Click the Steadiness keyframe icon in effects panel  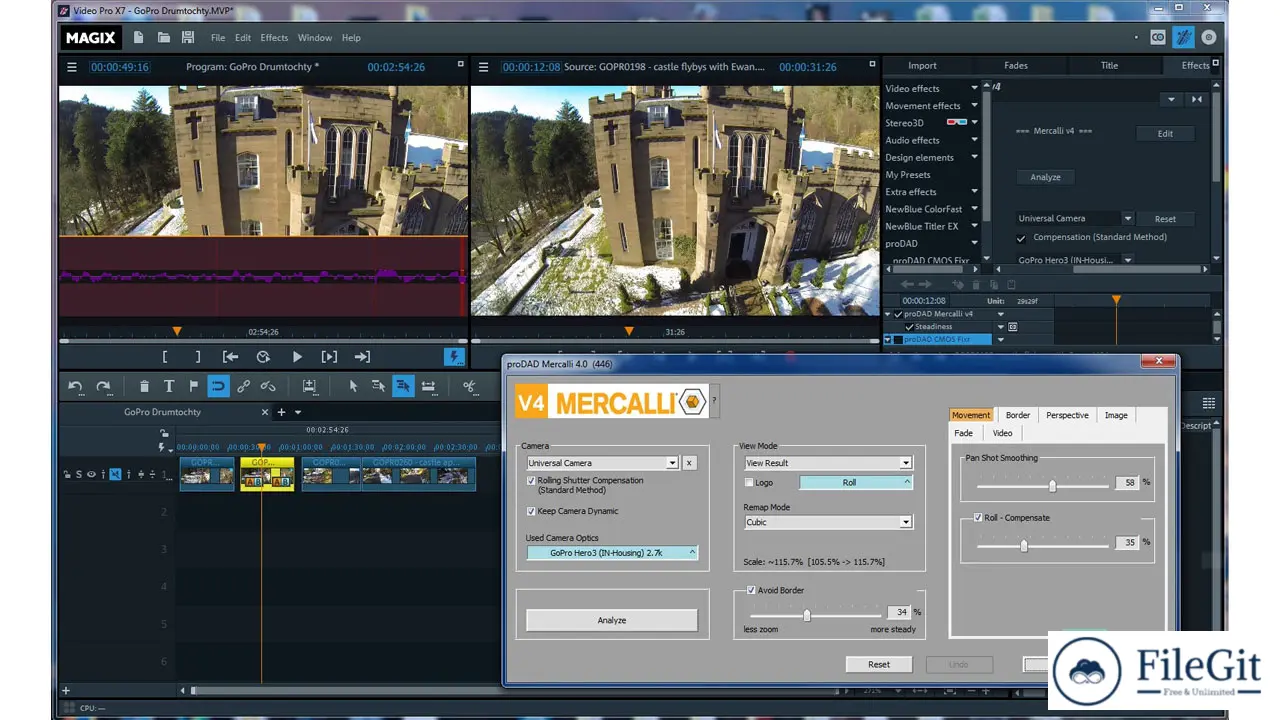1013,327
